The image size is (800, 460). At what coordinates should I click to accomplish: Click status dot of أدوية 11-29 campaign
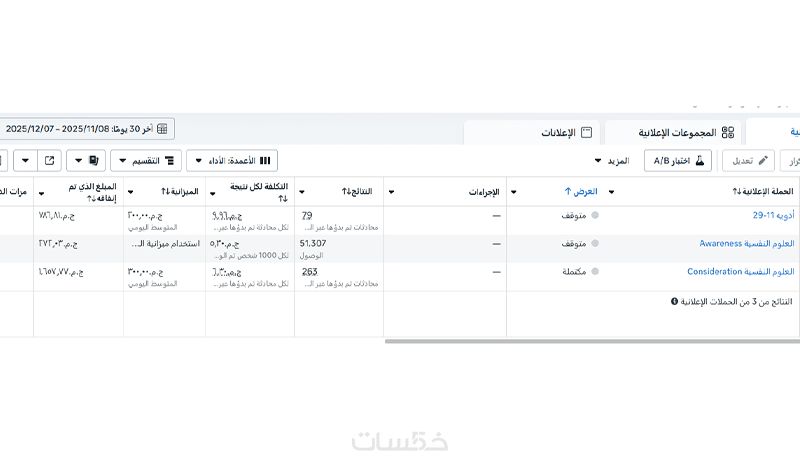point(595,216)
